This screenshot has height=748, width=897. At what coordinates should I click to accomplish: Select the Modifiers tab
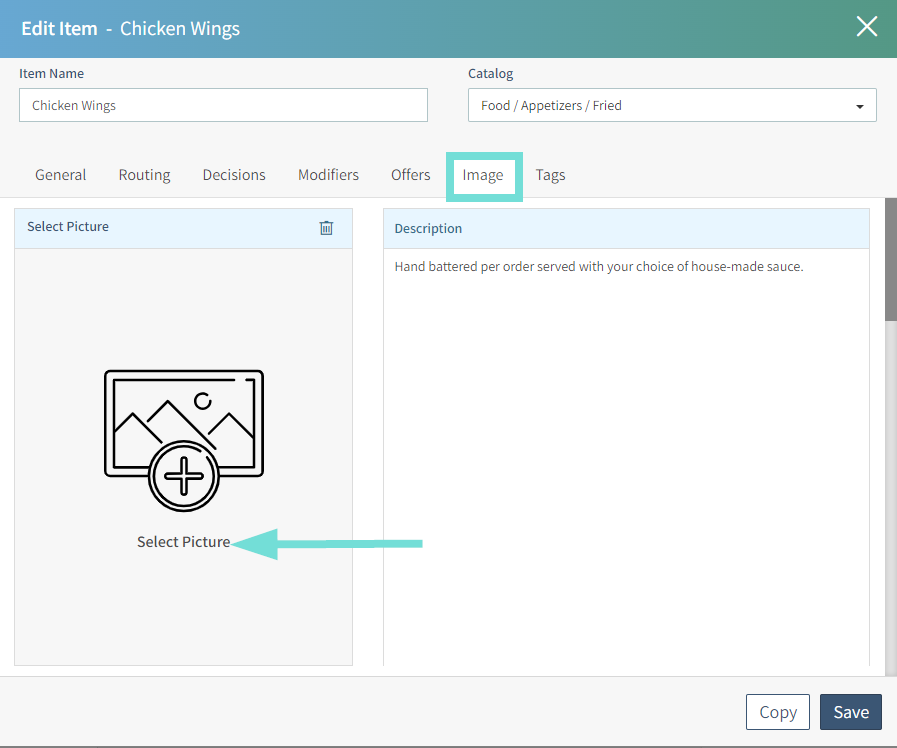pos(328,175)
